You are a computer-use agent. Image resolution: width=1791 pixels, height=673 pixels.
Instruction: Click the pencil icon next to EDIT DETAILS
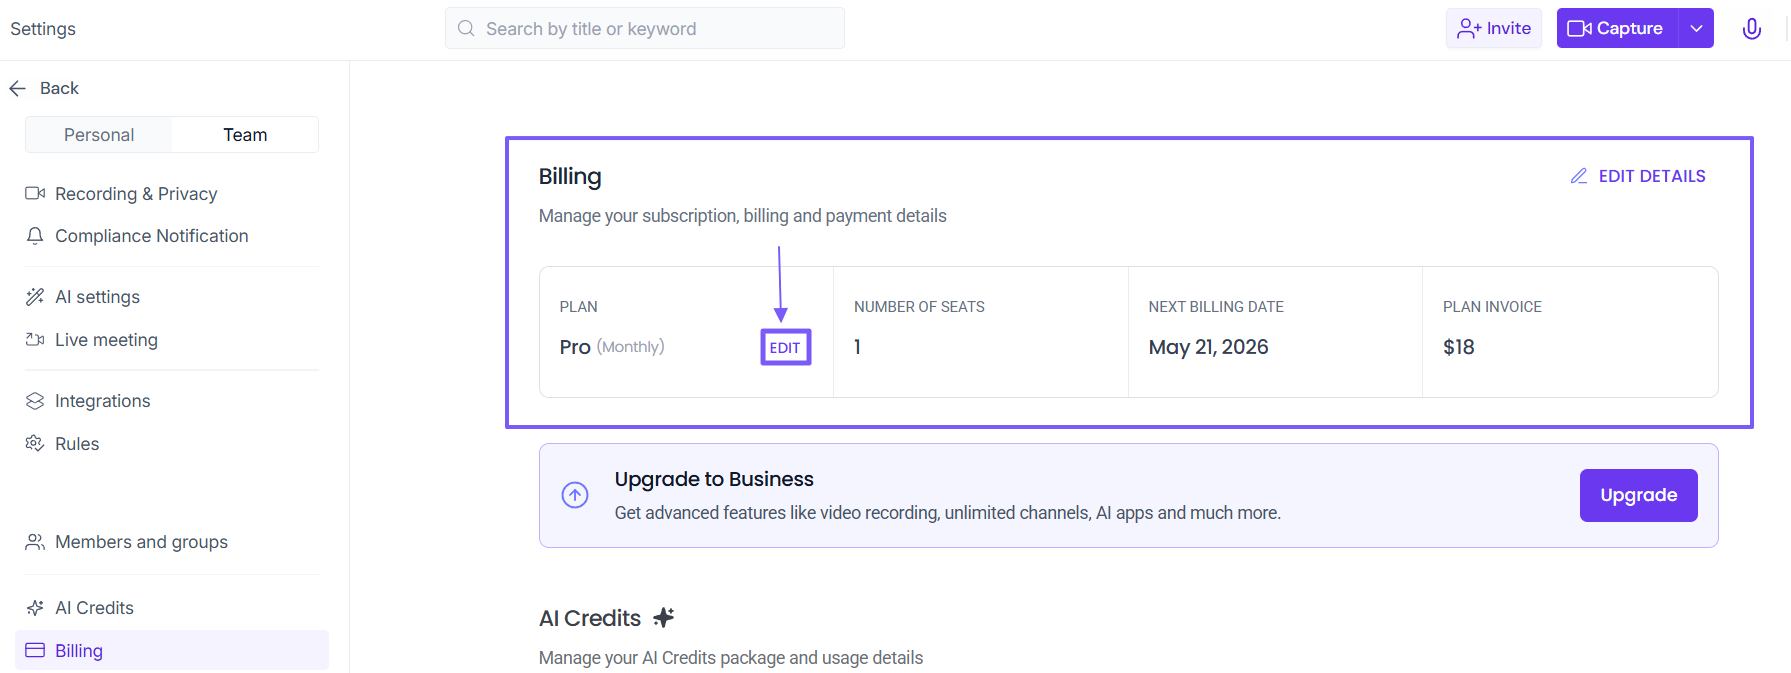pyautogui.click(x=1579, y=176)
